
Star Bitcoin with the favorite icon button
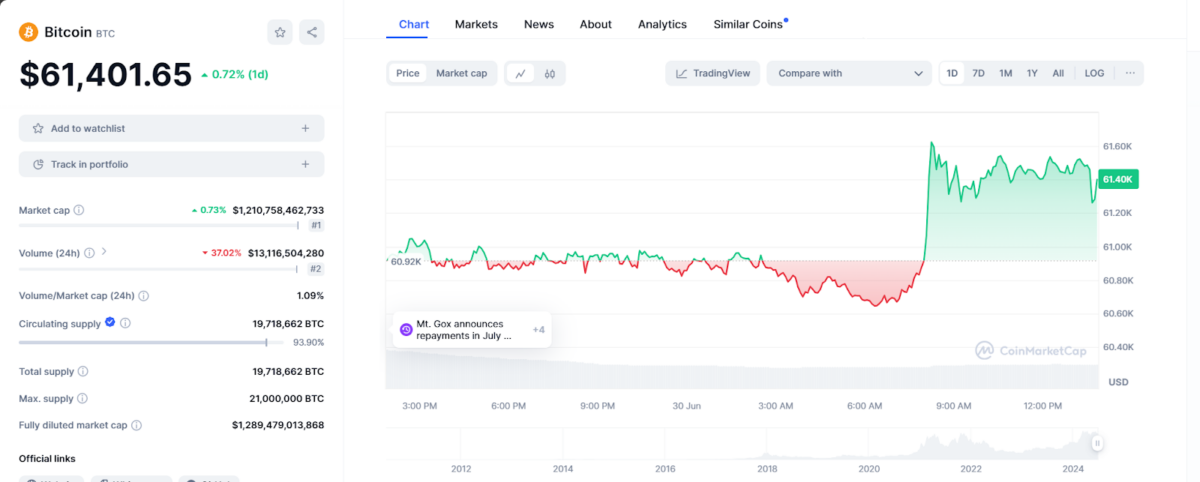[280, 32]
